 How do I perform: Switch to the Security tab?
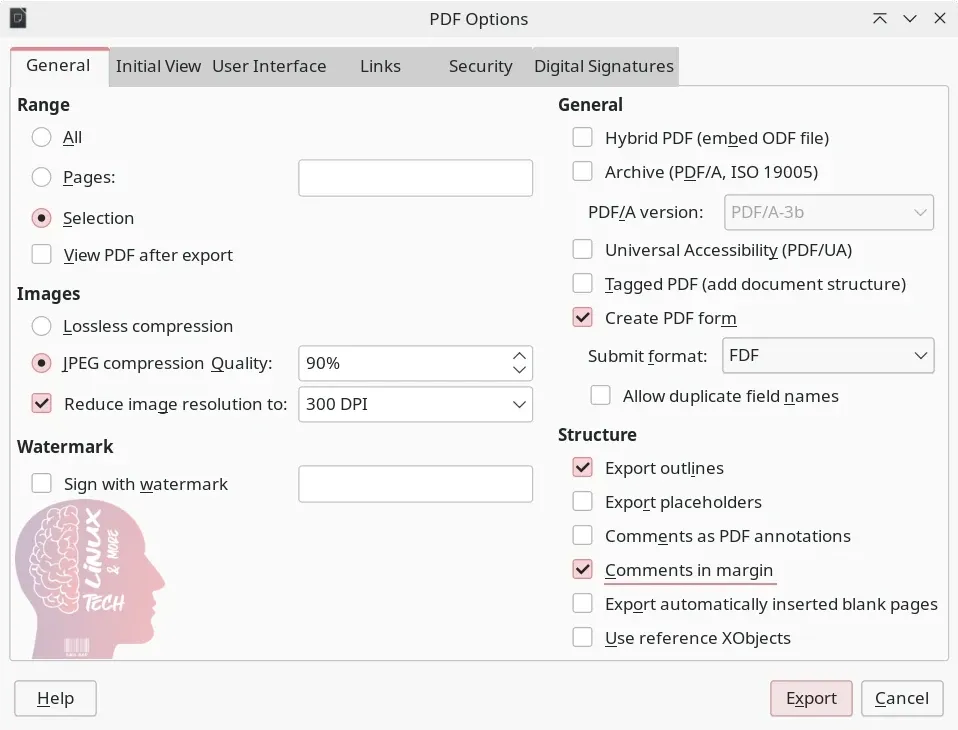point(480,66)
